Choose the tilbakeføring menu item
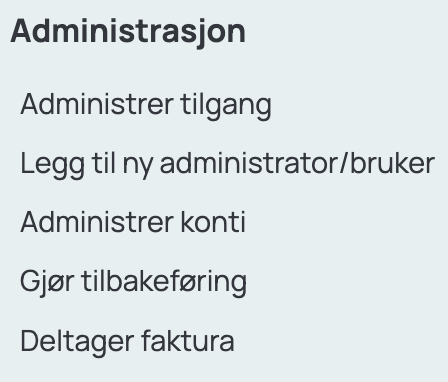The width and height of the screenshot is (448, 382). point(134,283)
